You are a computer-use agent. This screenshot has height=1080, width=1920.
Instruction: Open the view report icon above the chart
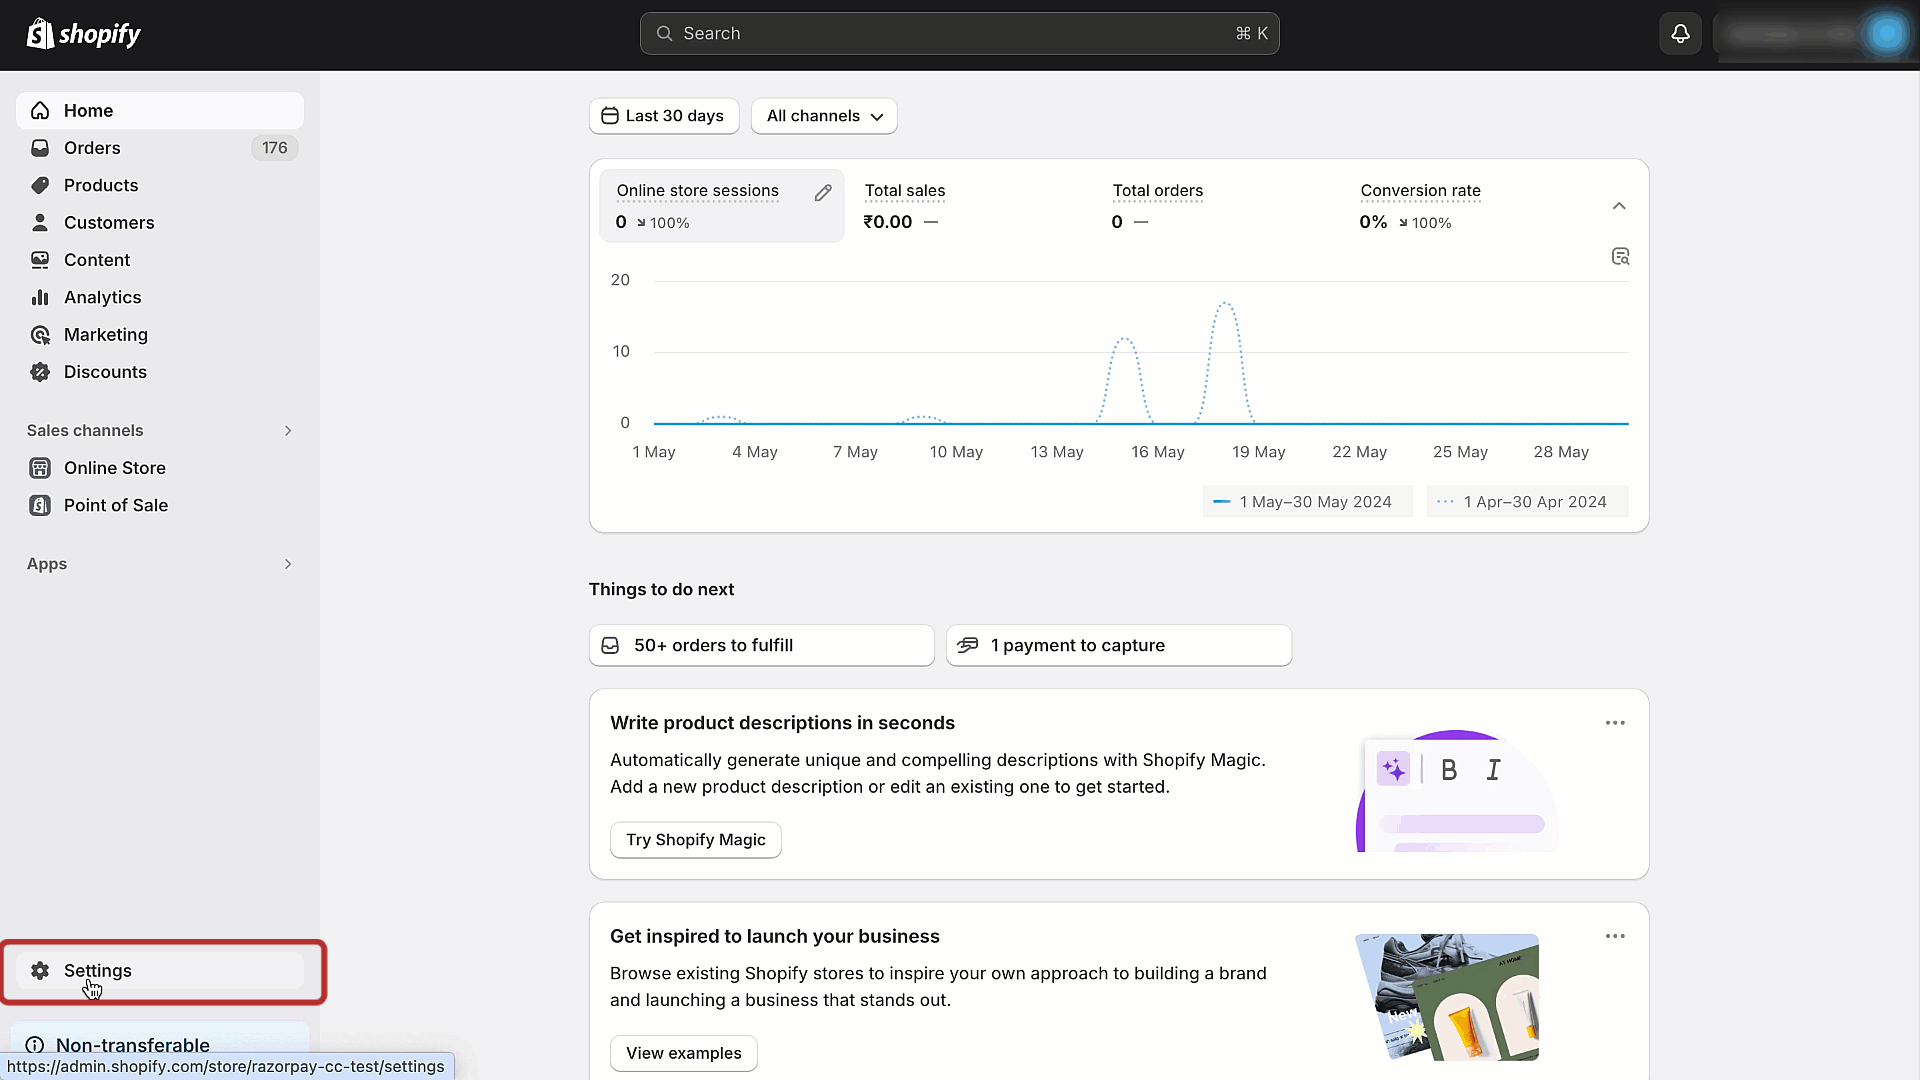tap(1621, 257)
